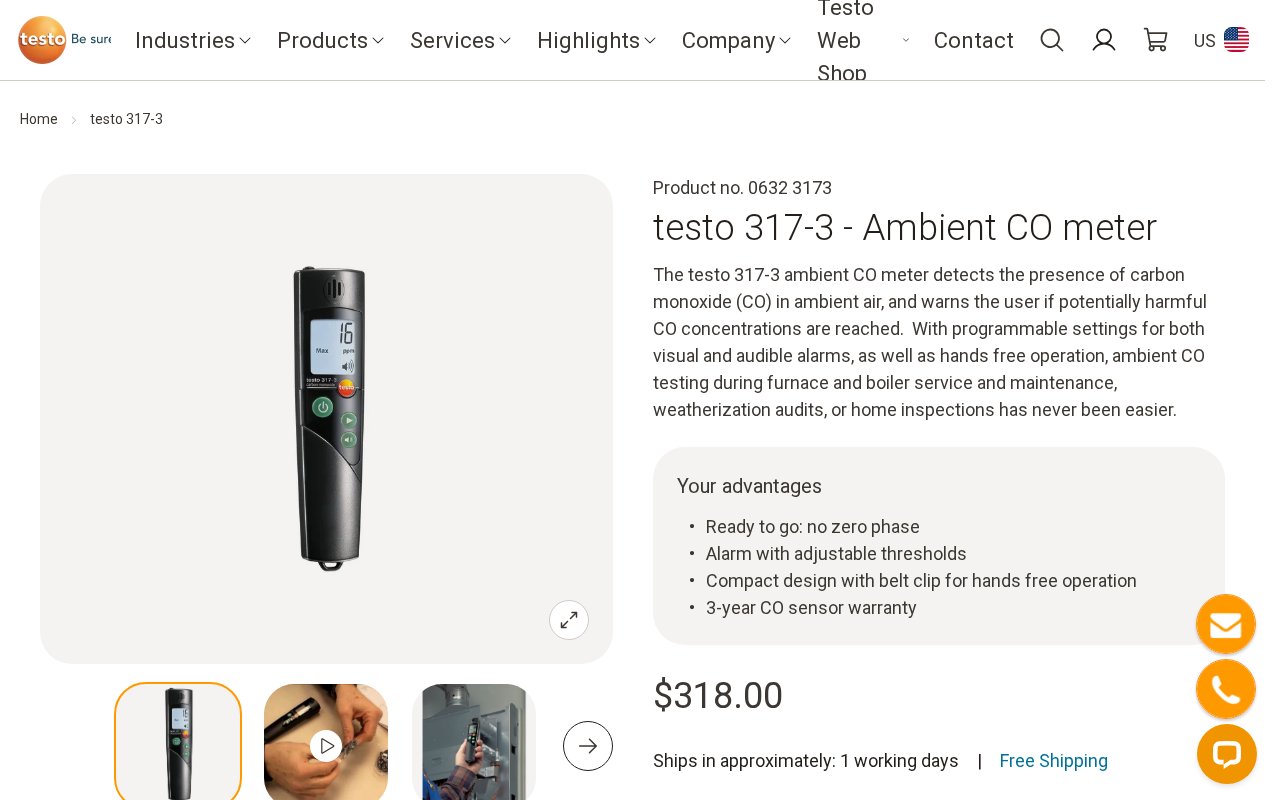
Task: Show next product thumbnails with arrow
Action: point(587,746)
